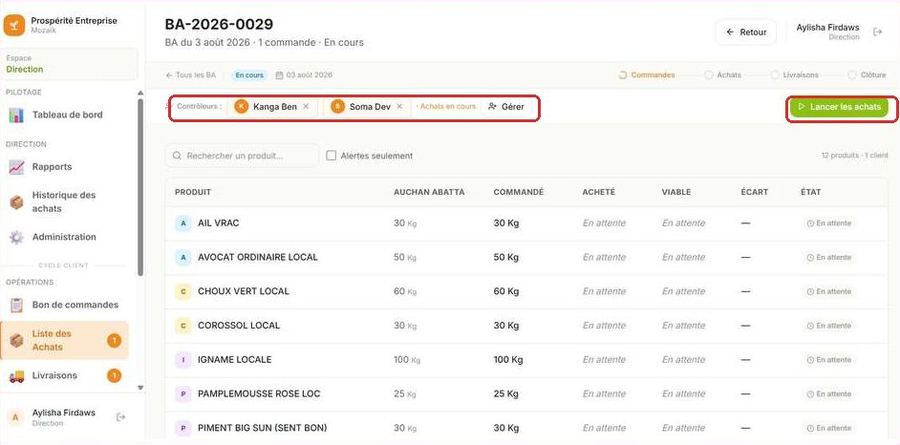
Task: Select the Livraisons step
Action: tap(794, 75)
